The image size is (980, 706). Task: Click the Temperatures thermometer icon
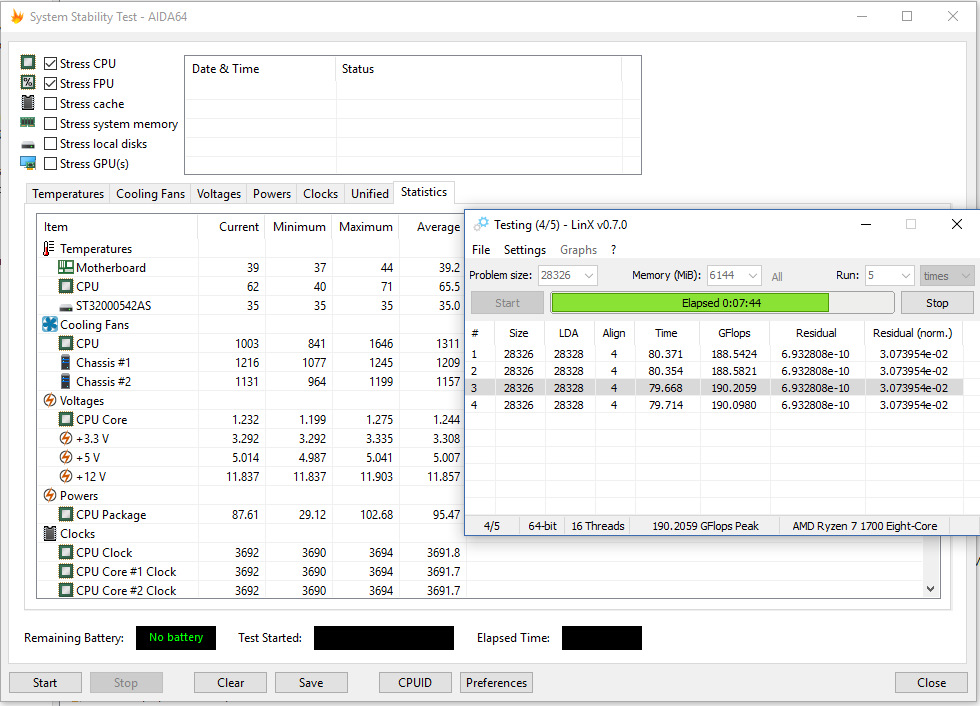pyautogui.click(x=49, y=249)
